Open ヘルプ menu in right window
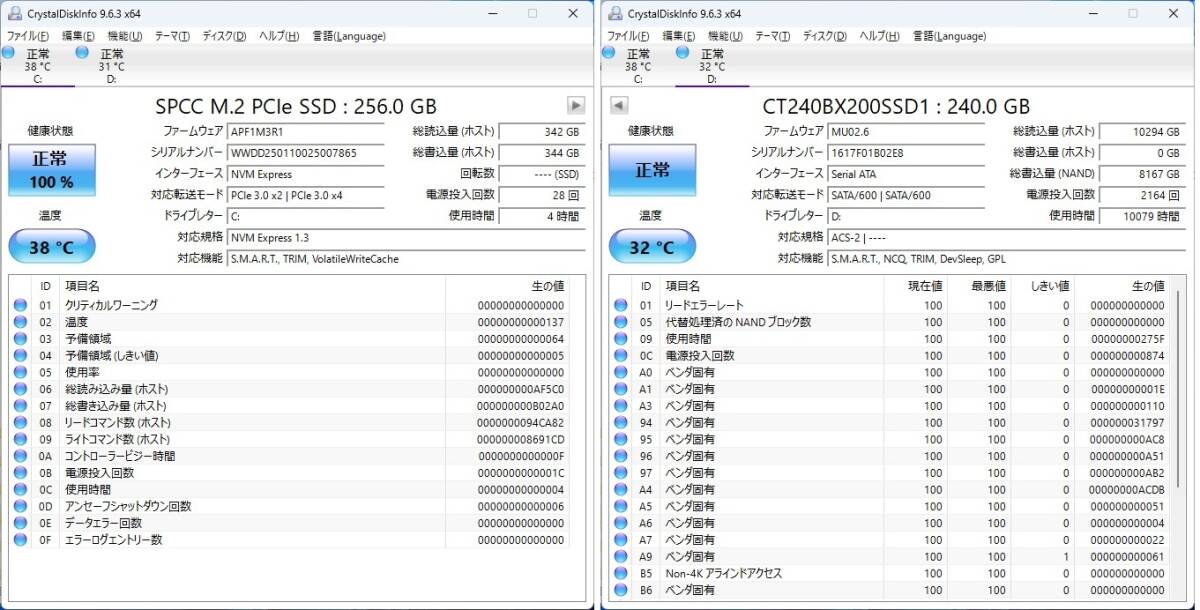The height and width of the screenshot is (610, 1200). point(879,36)
